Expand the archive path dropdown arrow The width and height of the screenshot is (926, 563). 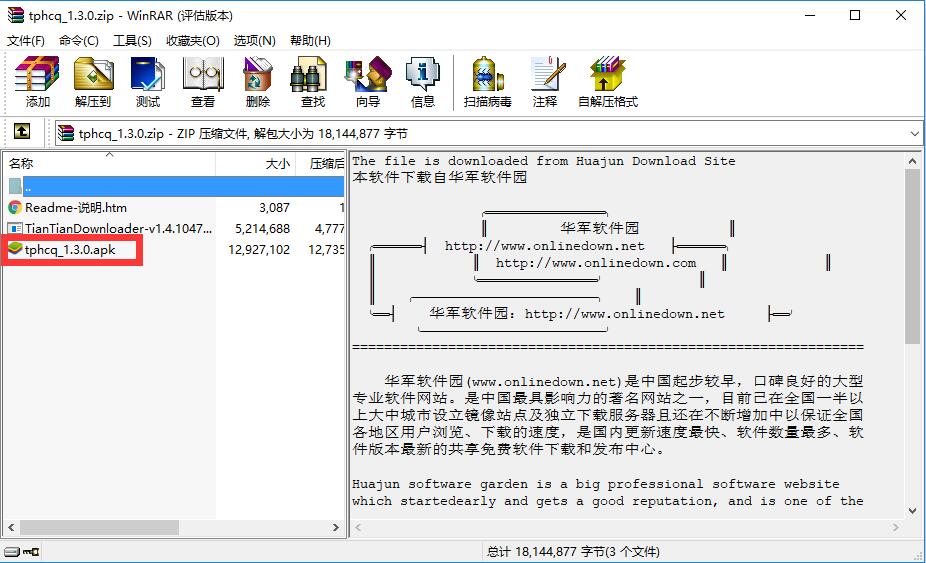coord(915,134)
